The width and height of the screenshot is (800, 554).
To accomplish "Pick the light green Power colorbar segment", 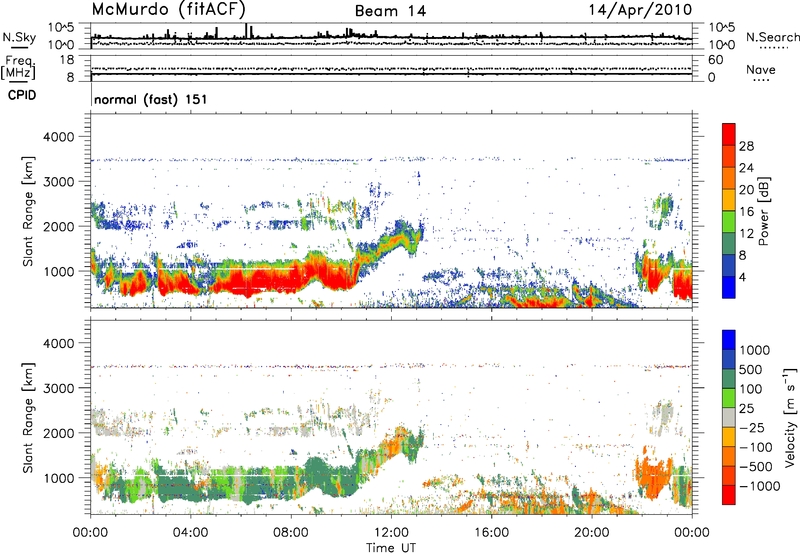I will point(729,222).
